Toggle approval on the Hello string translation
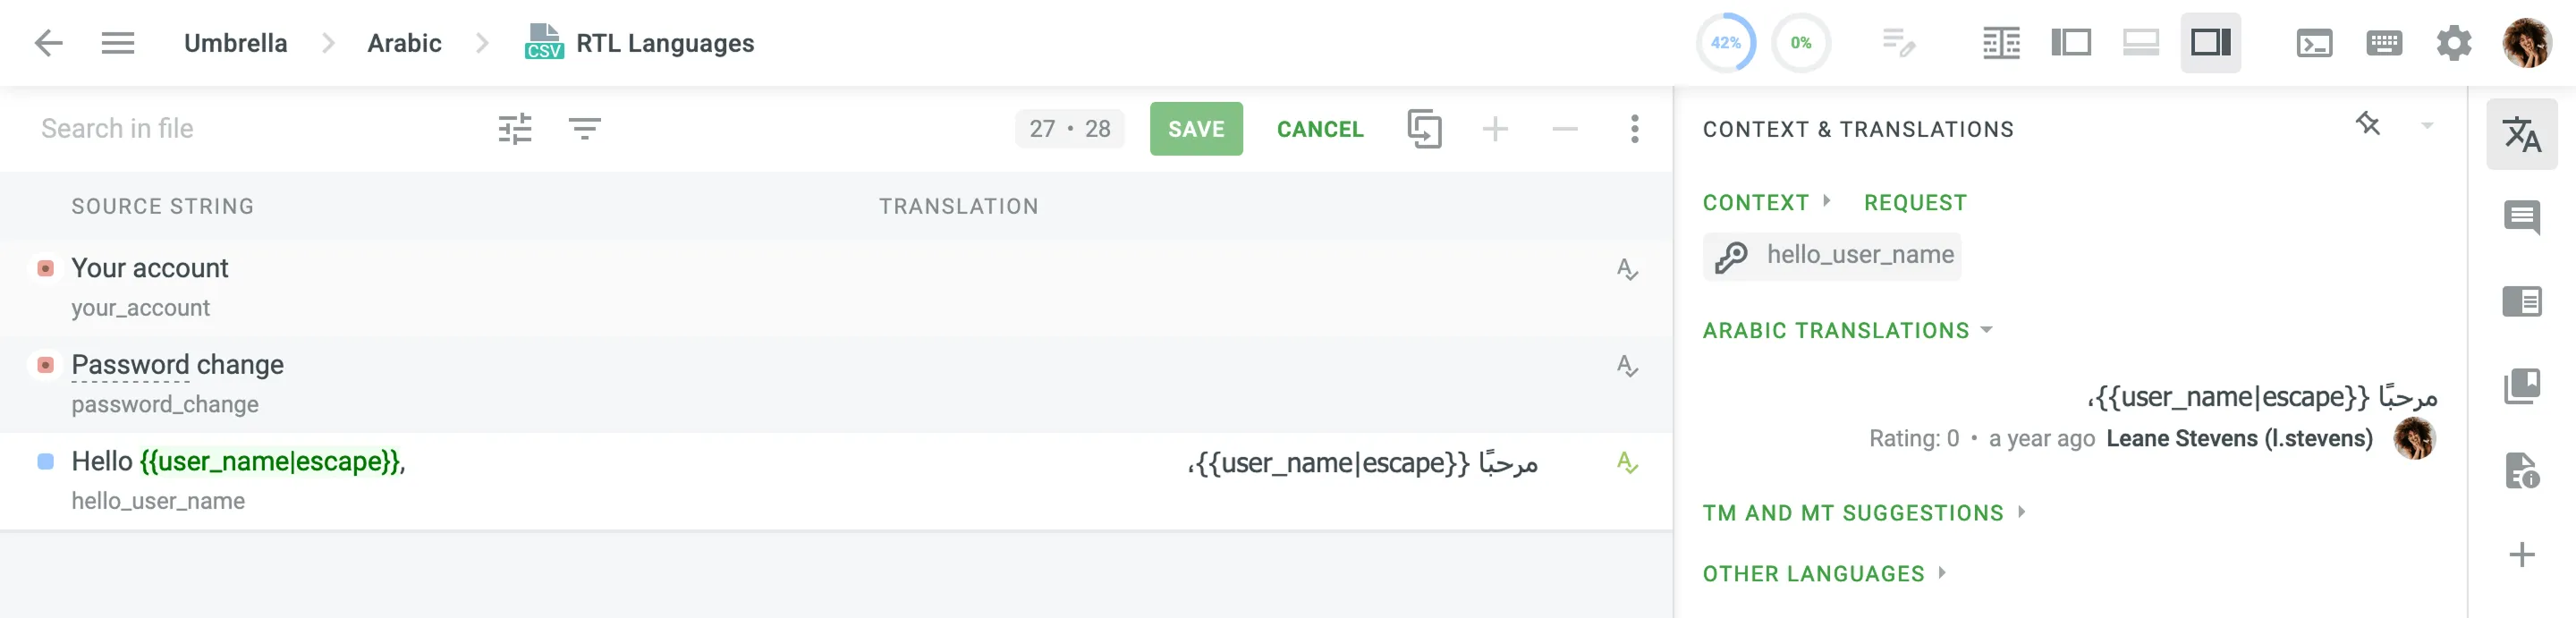This screenshot has height=618, width=2576. click(1628, 463)
